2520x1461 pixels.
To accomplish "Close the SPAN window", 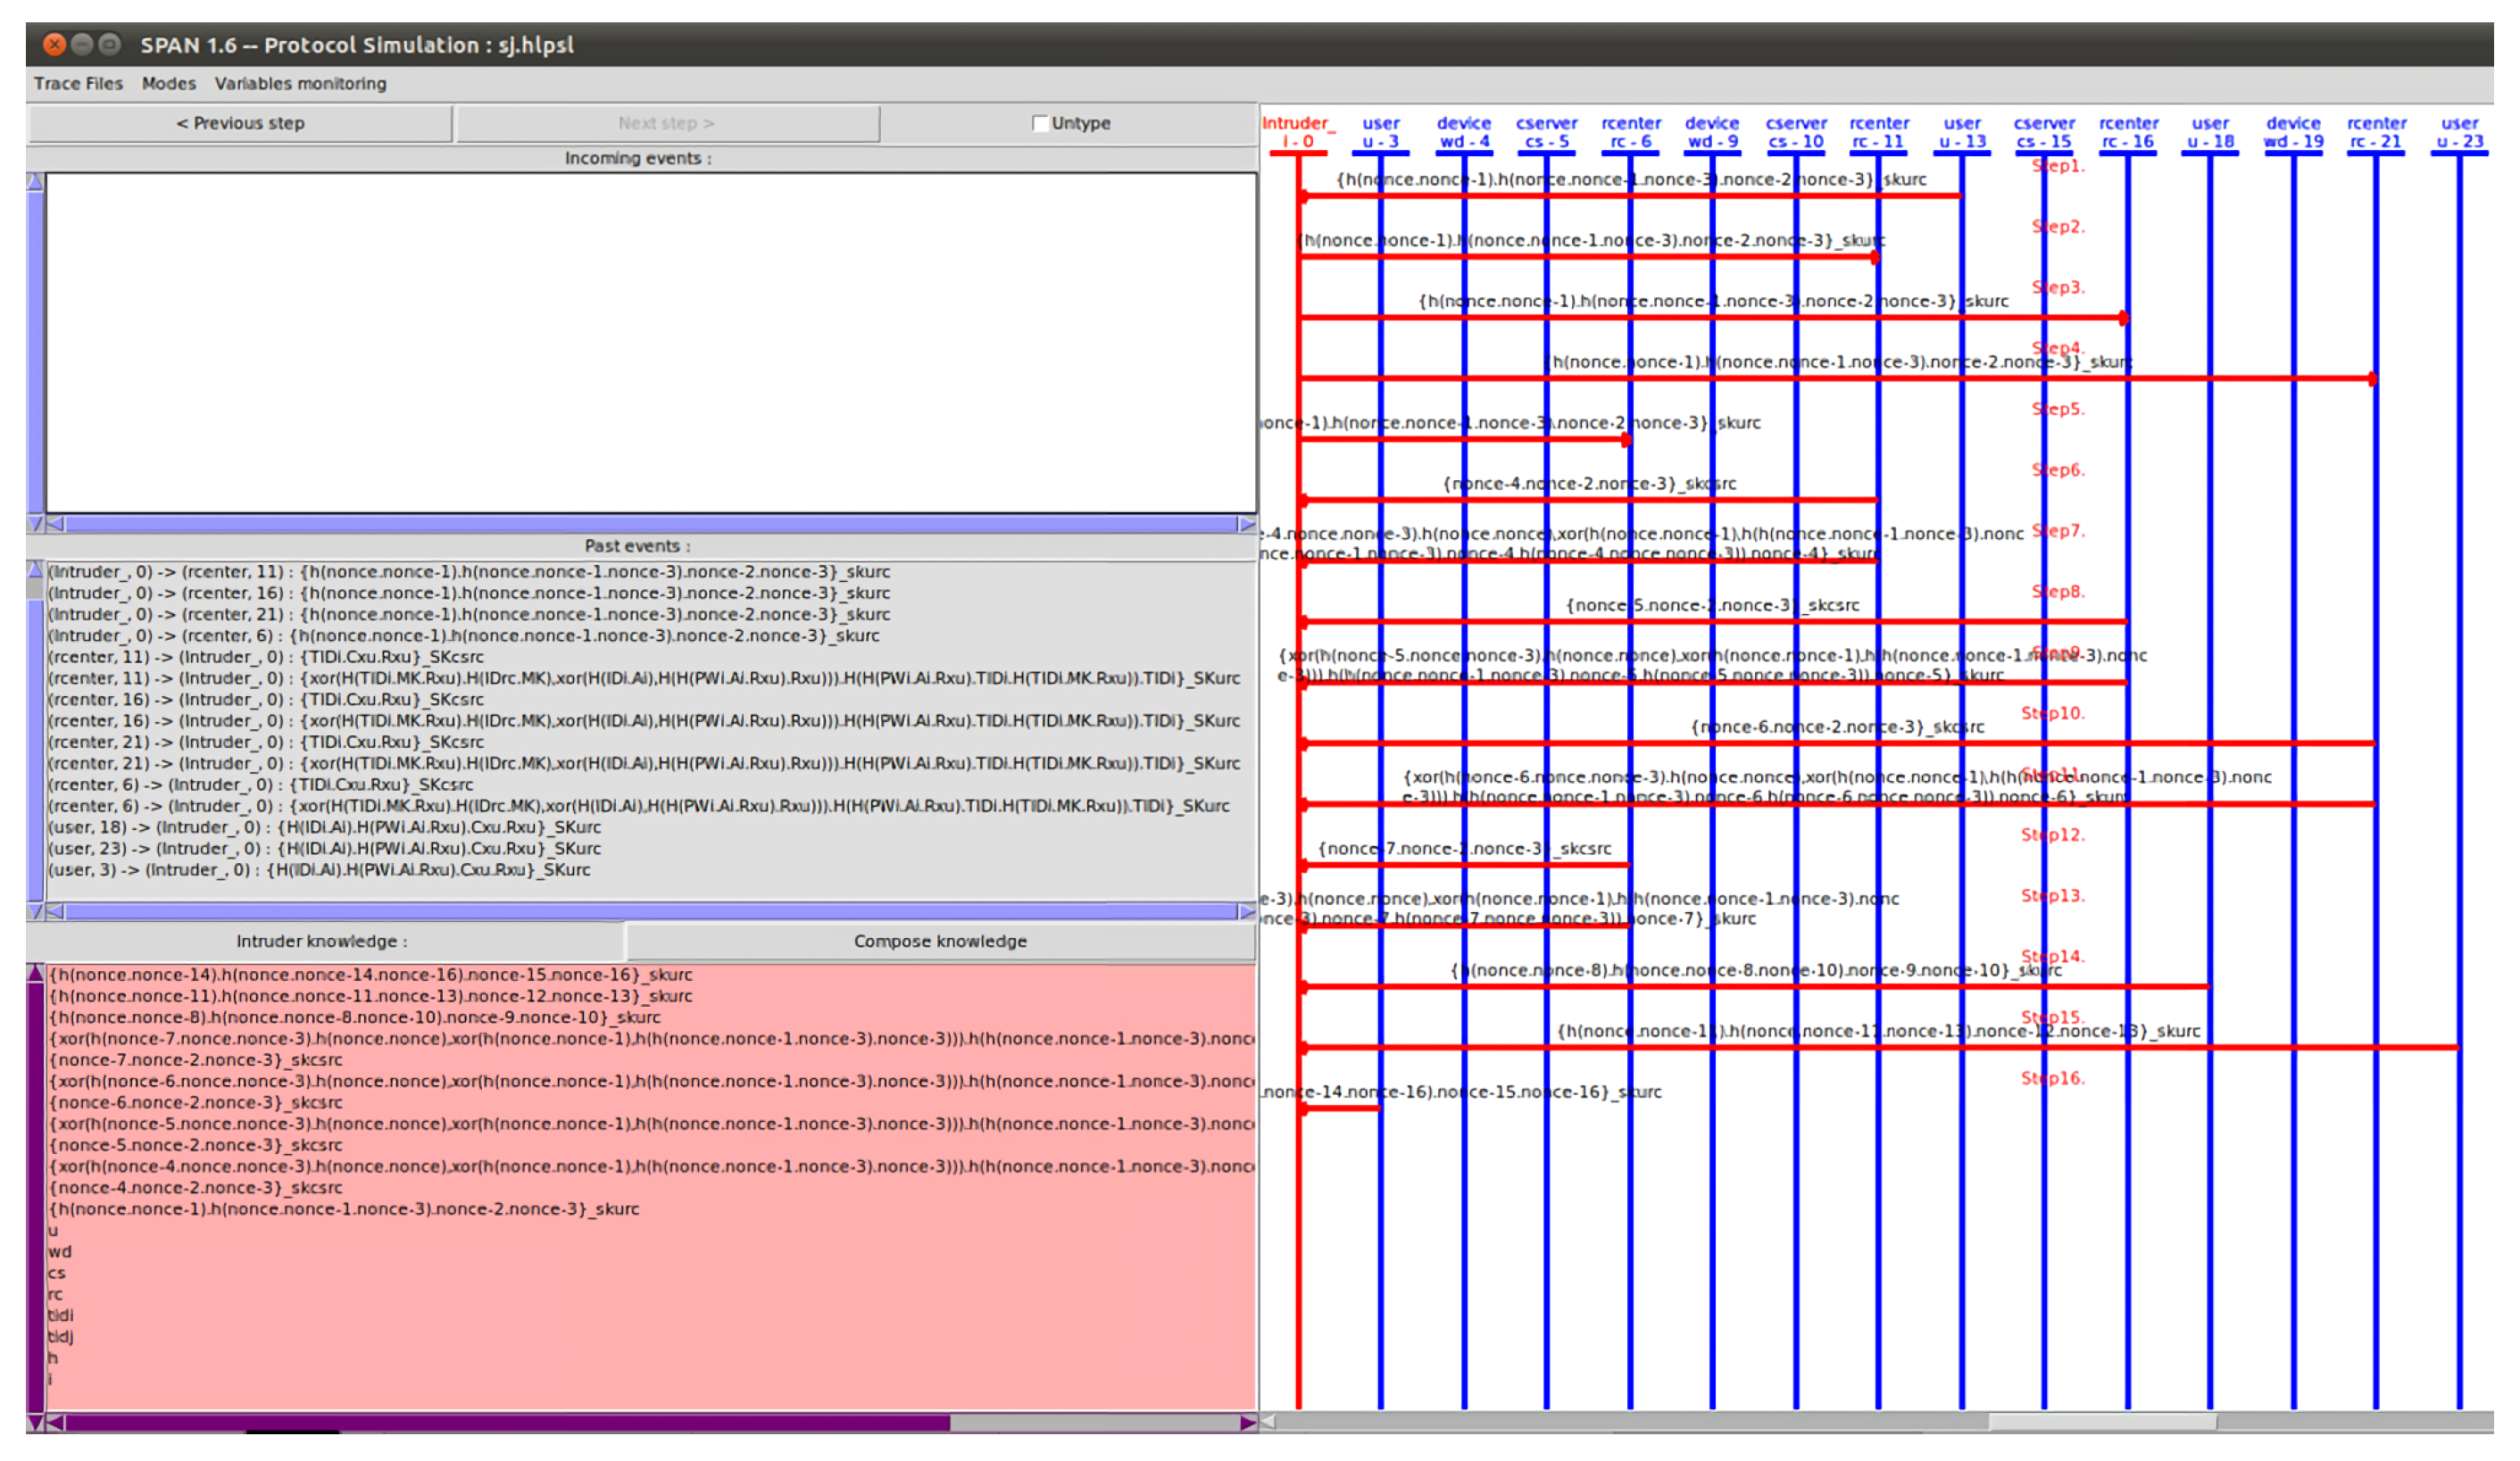I will point(55,45).
